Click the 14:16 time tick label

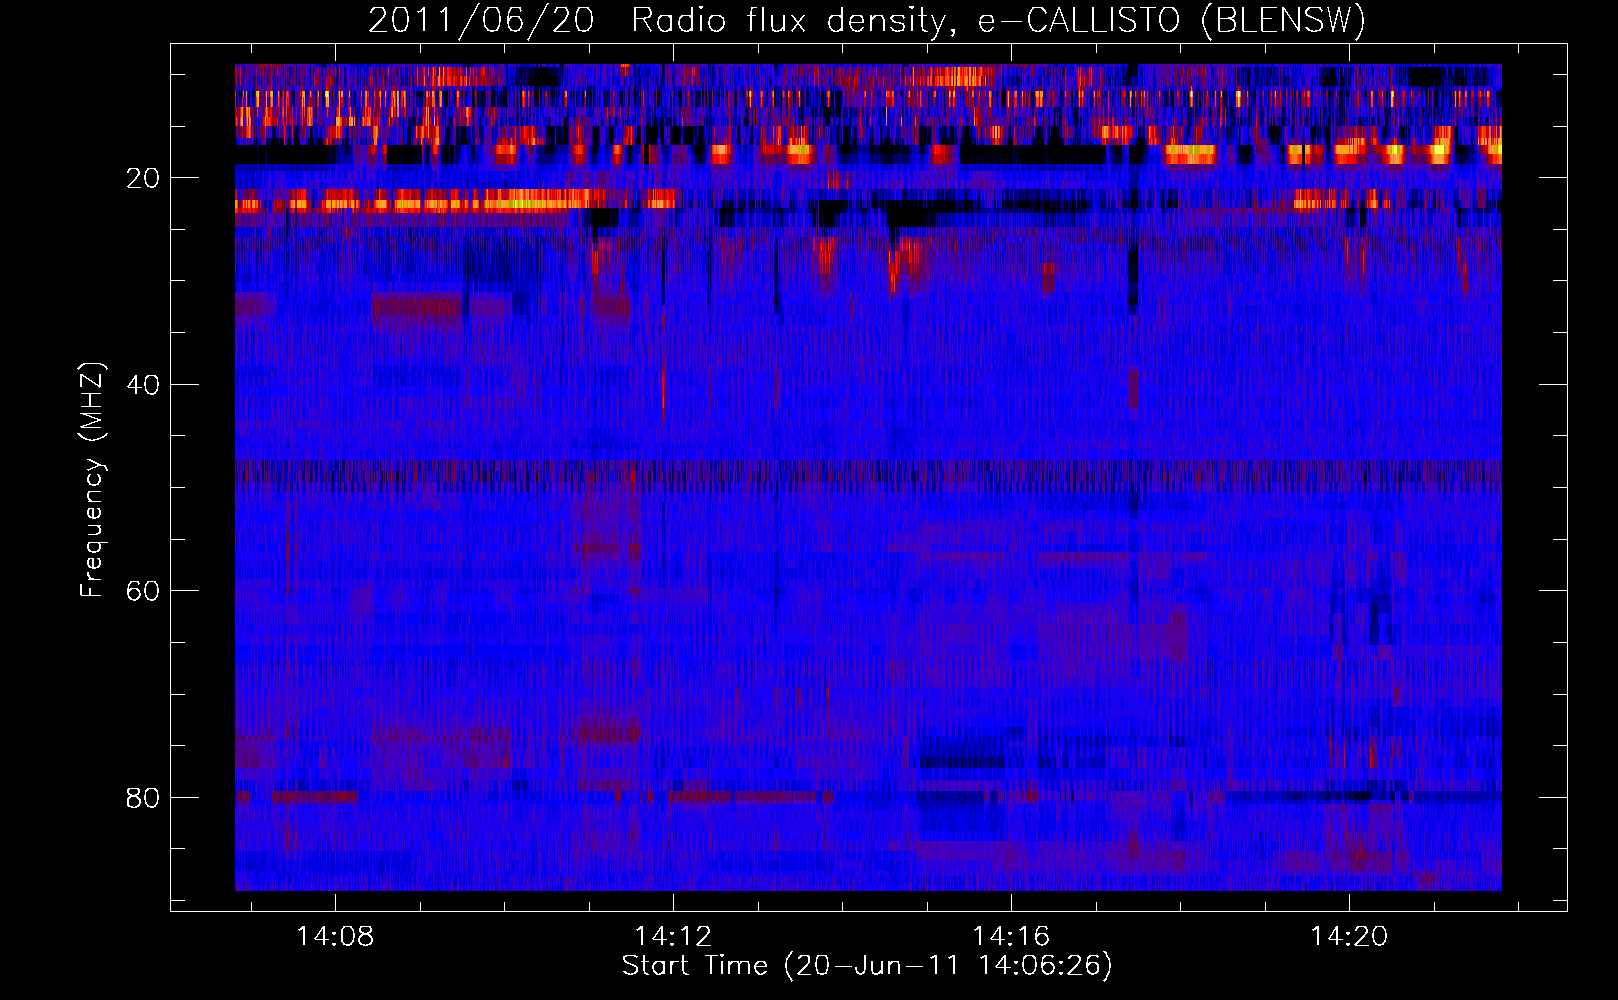1011,936
